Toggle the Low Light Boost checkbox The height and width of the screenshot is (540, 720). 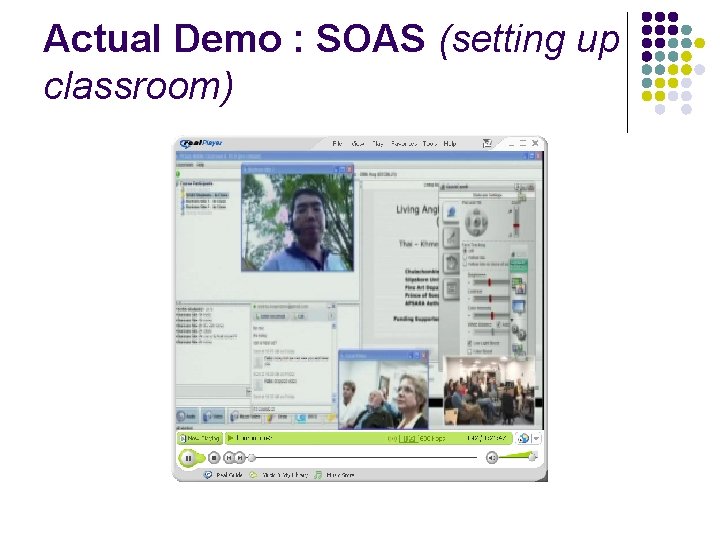coord(470,343)
